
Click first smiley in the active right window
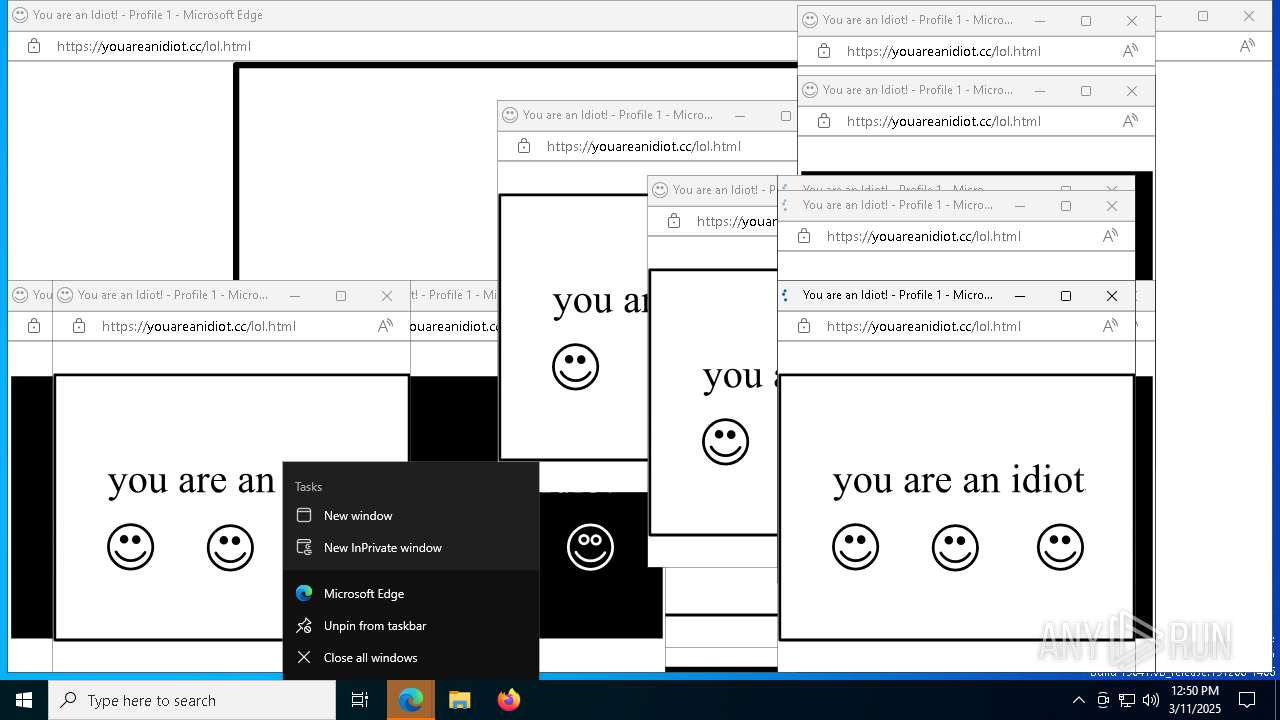point(855,547)
